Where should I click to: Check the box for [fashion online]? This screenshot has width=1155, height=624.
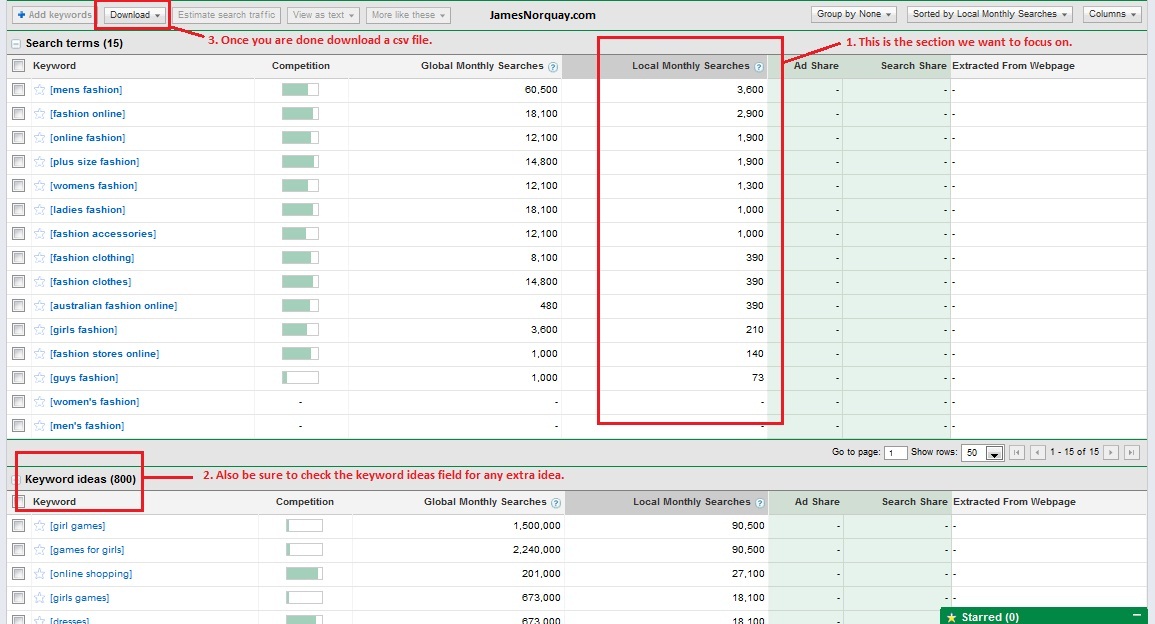(x=18, y=114)
